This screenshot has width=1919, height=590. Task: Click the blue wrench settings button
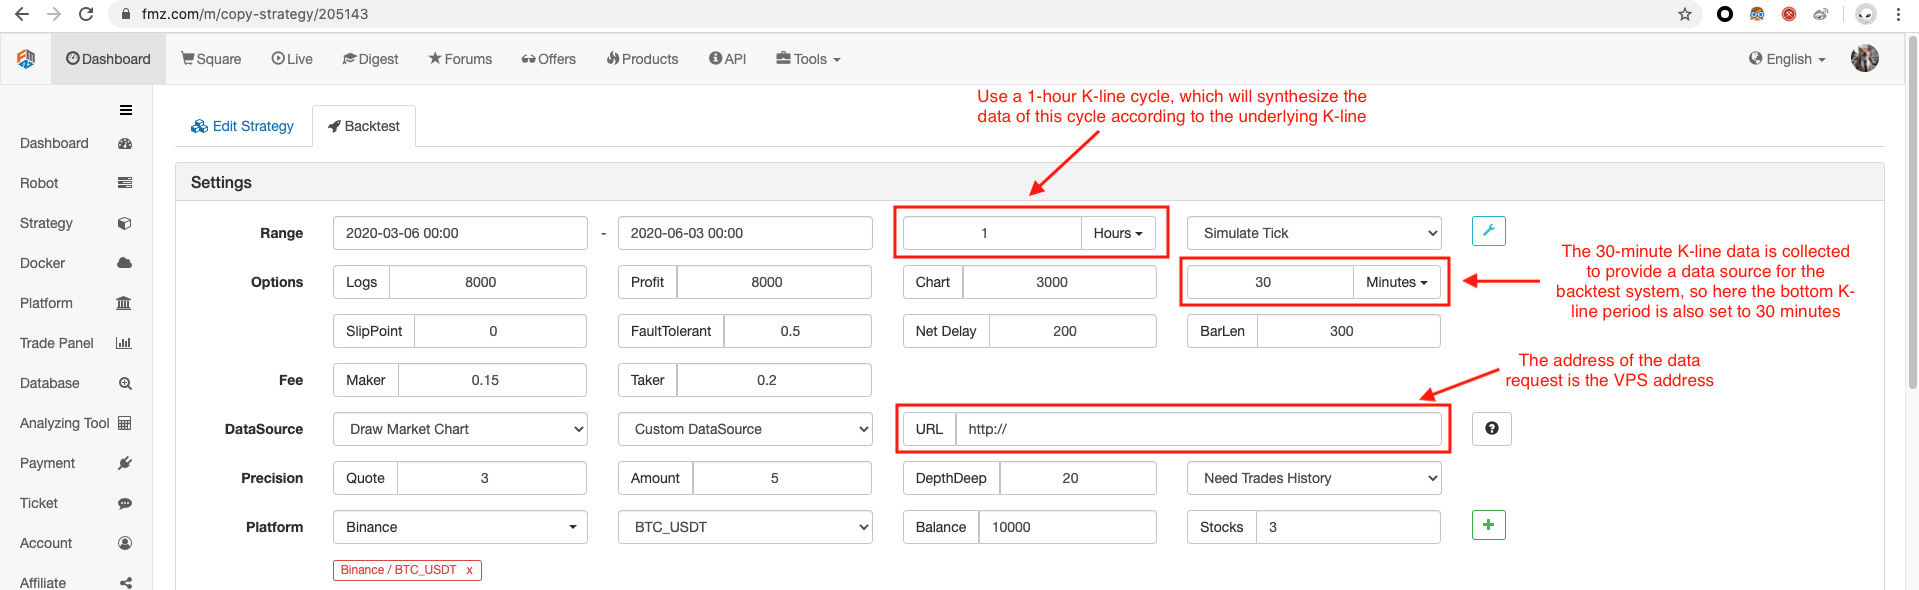[x=1489, y=231]
